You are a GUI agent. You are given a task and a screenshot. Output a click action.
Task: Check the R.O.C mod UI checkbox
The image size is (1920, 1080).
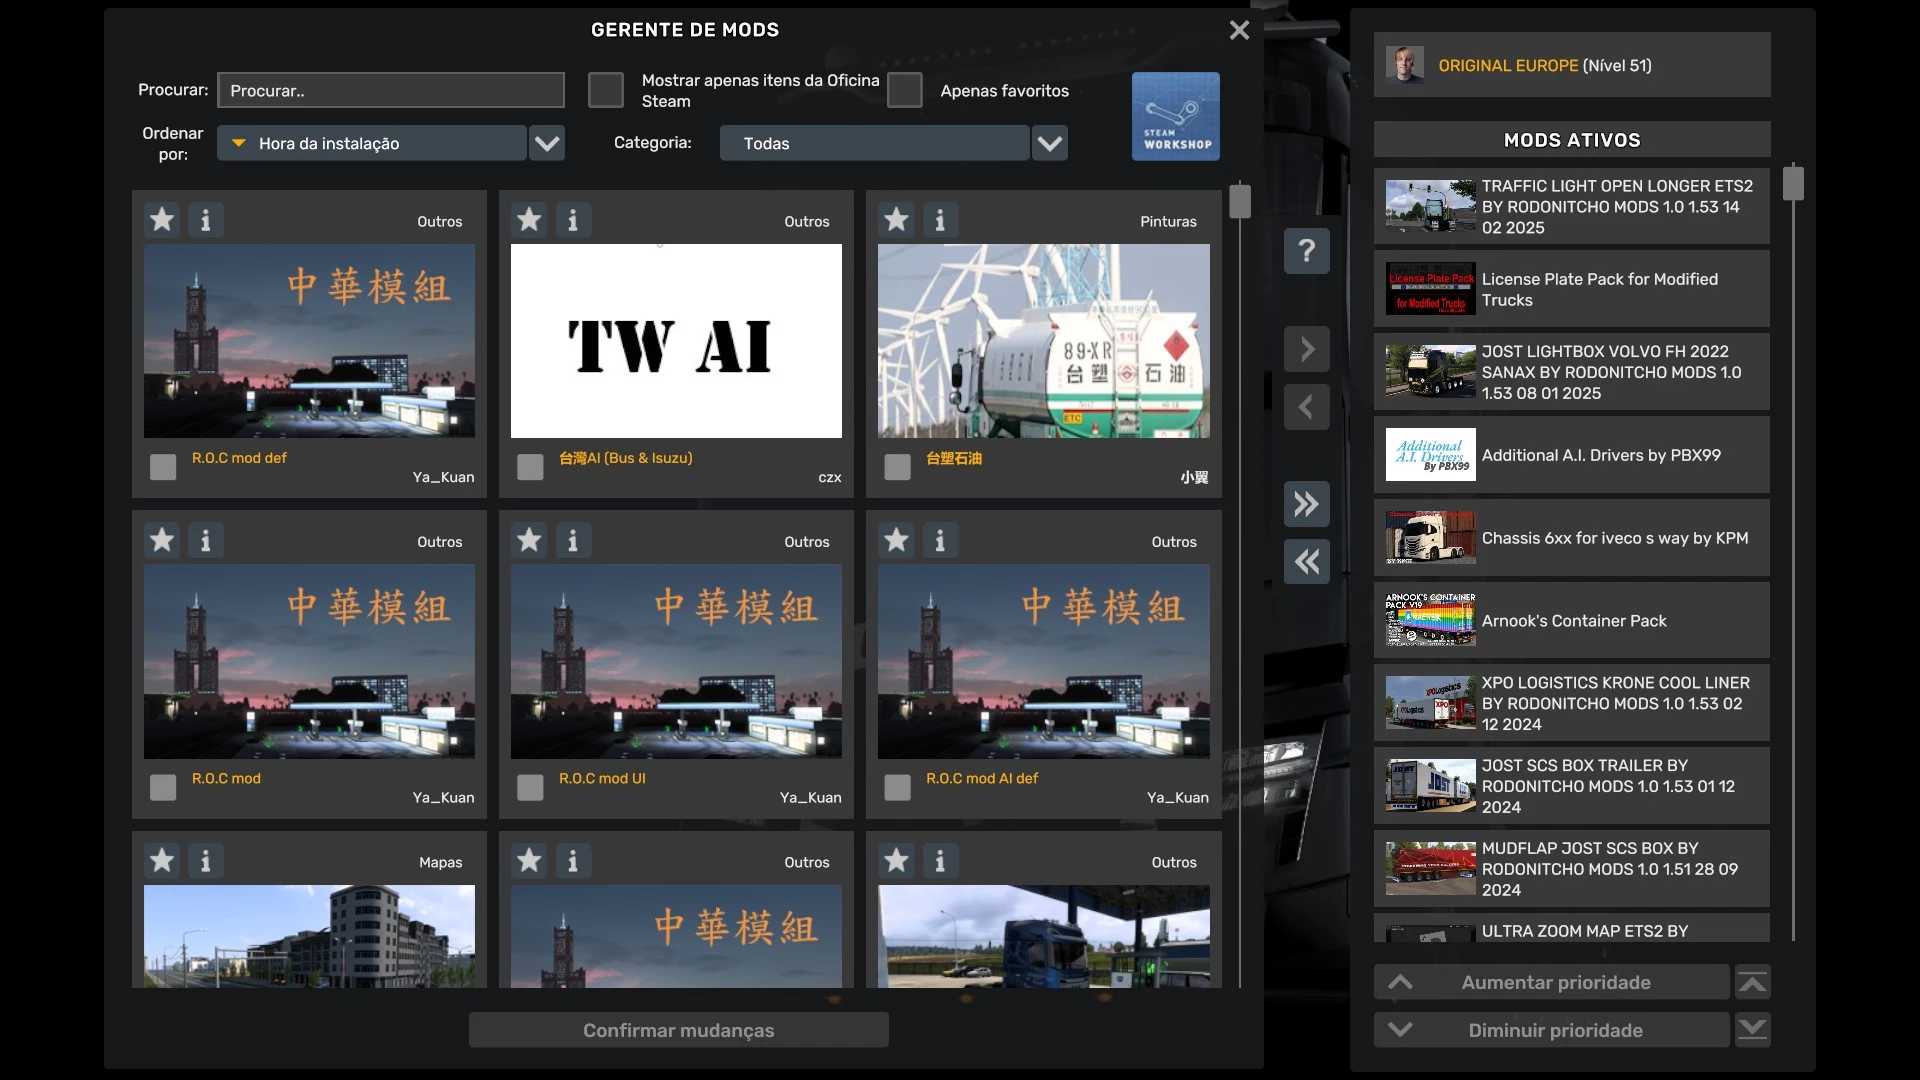530,788
